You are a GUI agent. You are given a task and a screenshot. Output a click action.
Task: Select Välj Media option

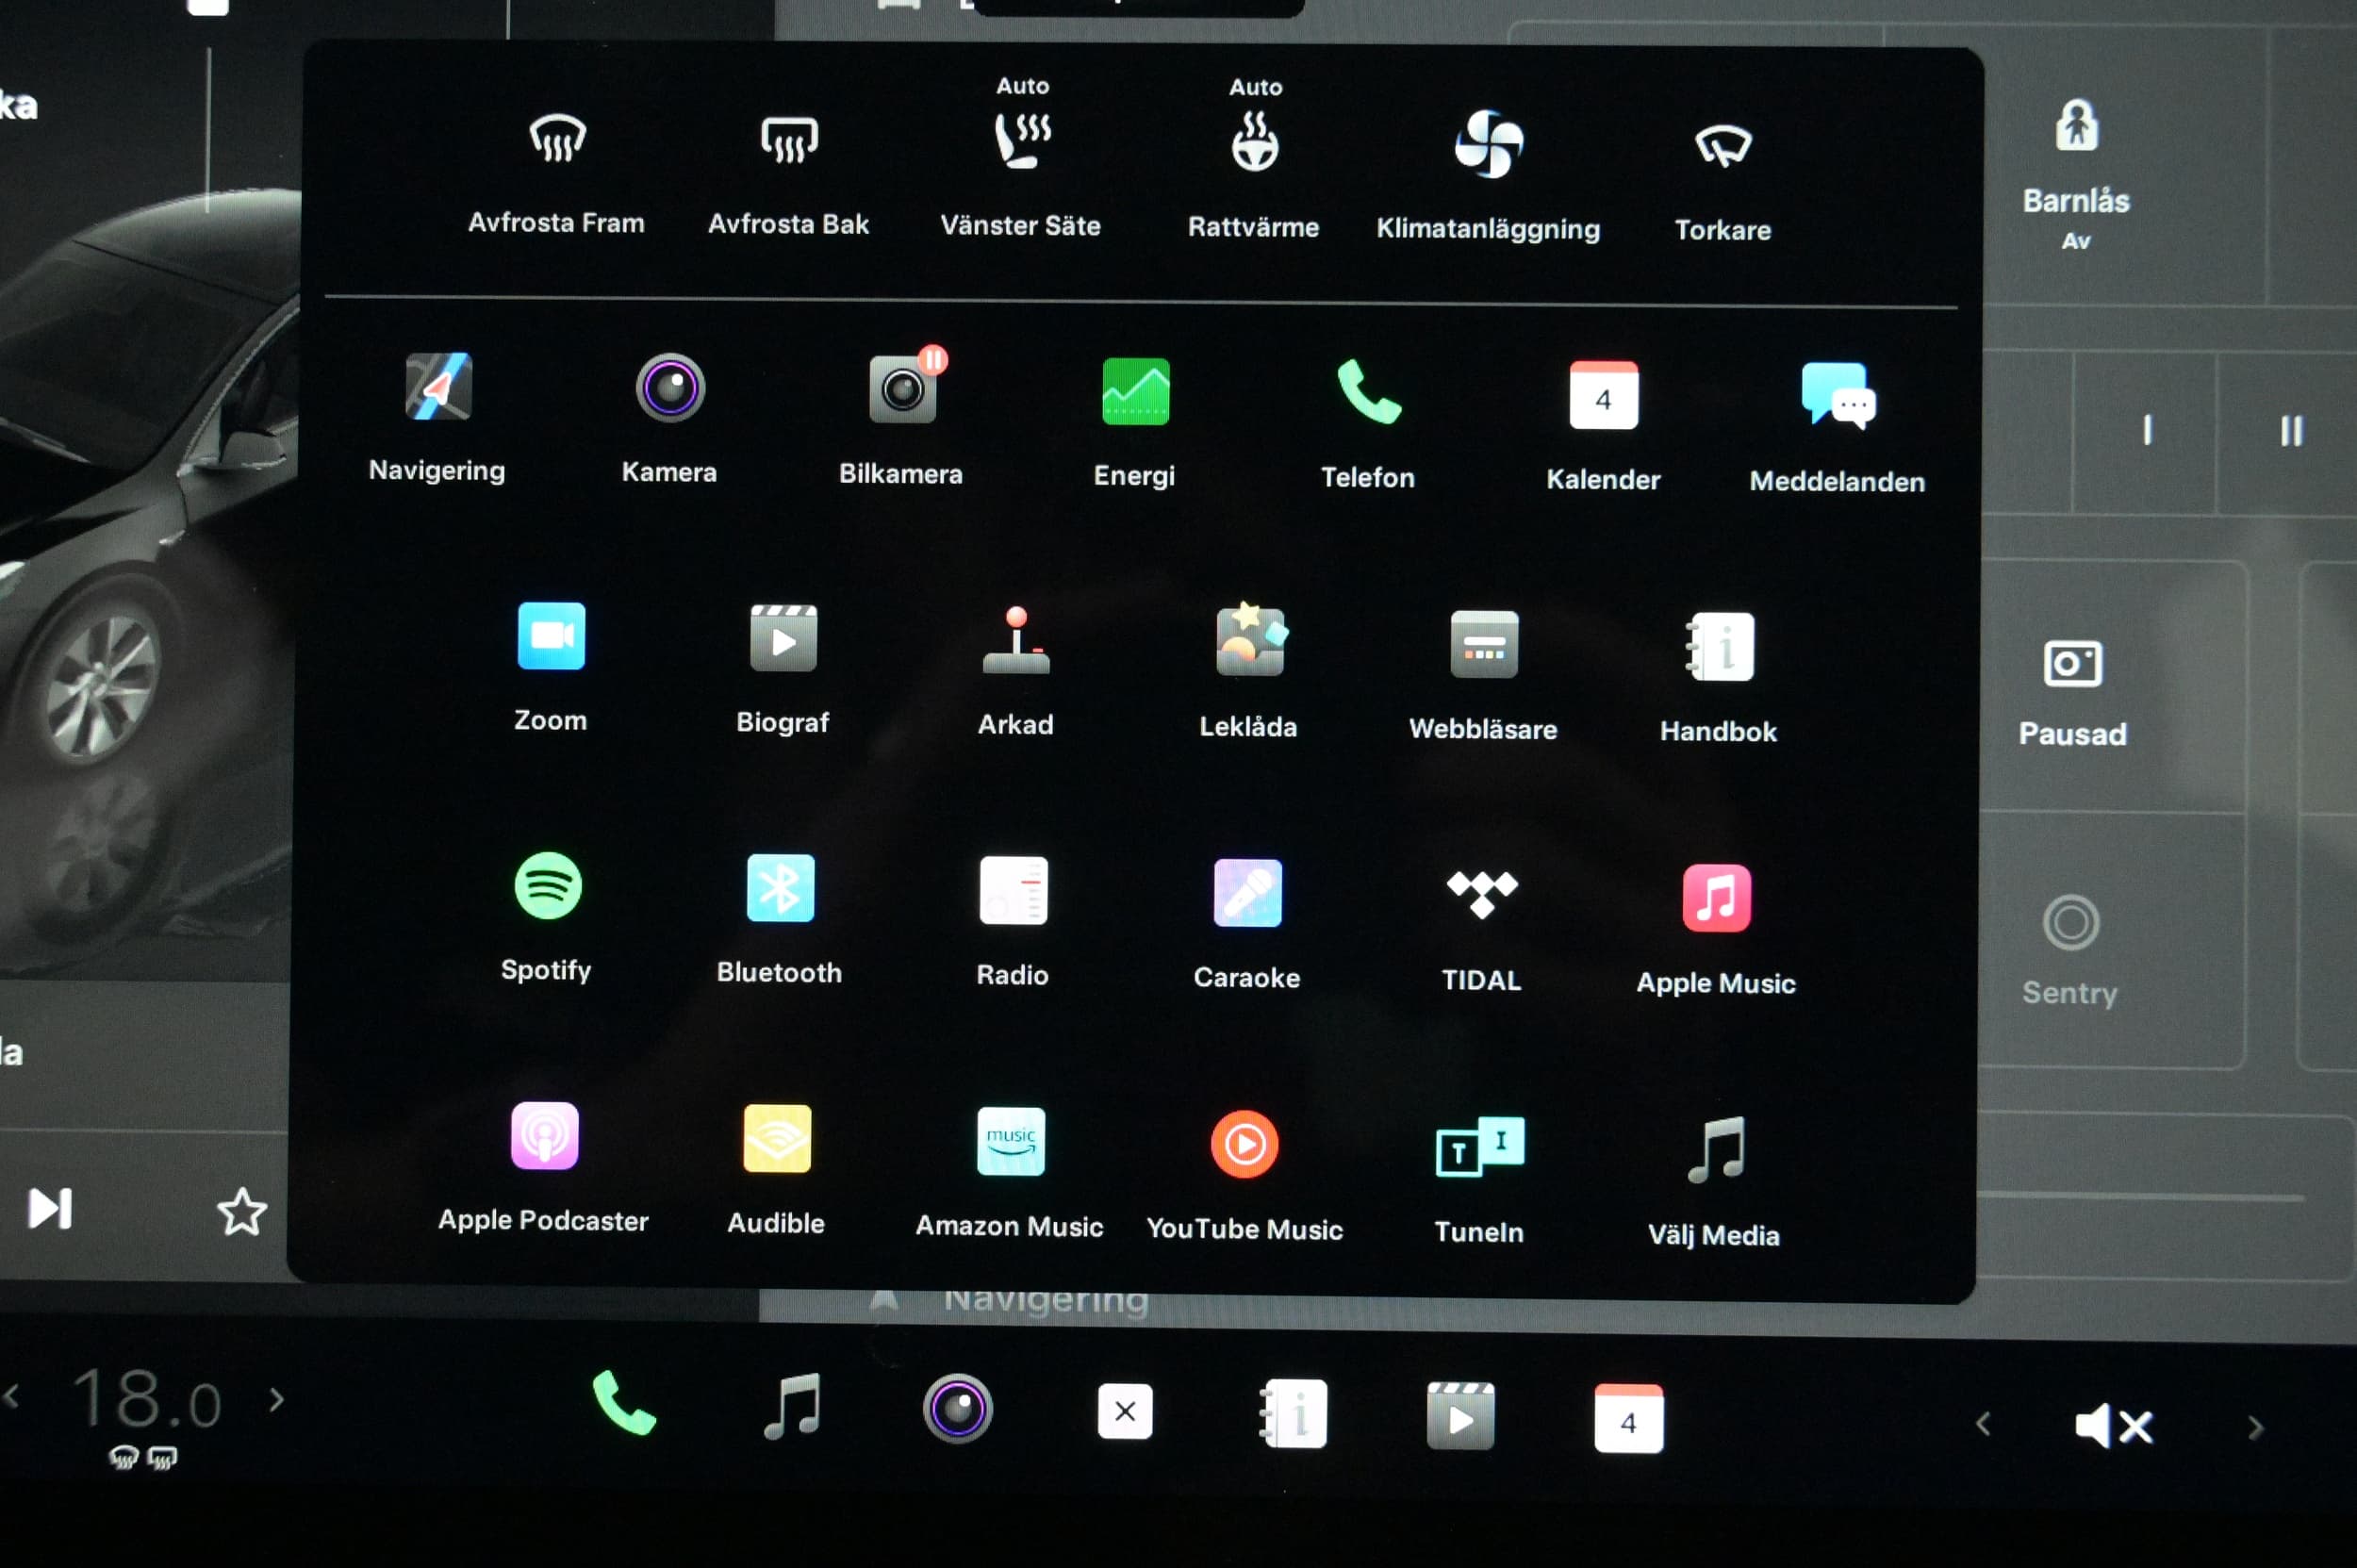tap(1715, 1182)
